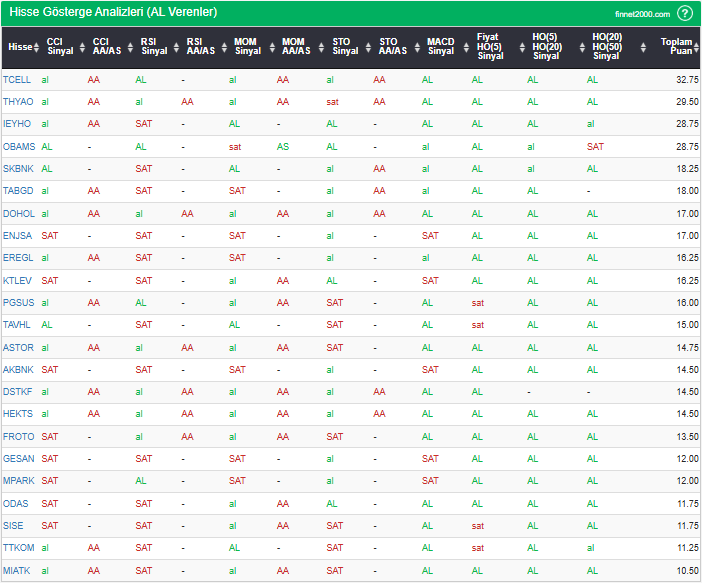Click sort arrows on CCI Sinyal column
Image resolution: width=702 pixels, height=583 pixels.
(81, 47)
